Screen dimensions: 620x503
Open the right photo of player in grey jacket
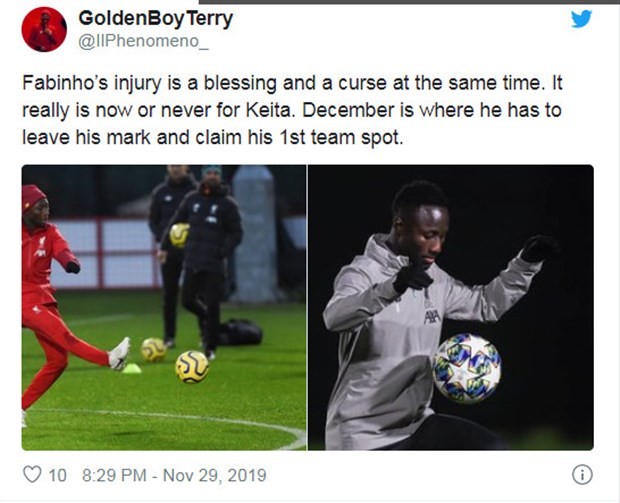[450, 307]
